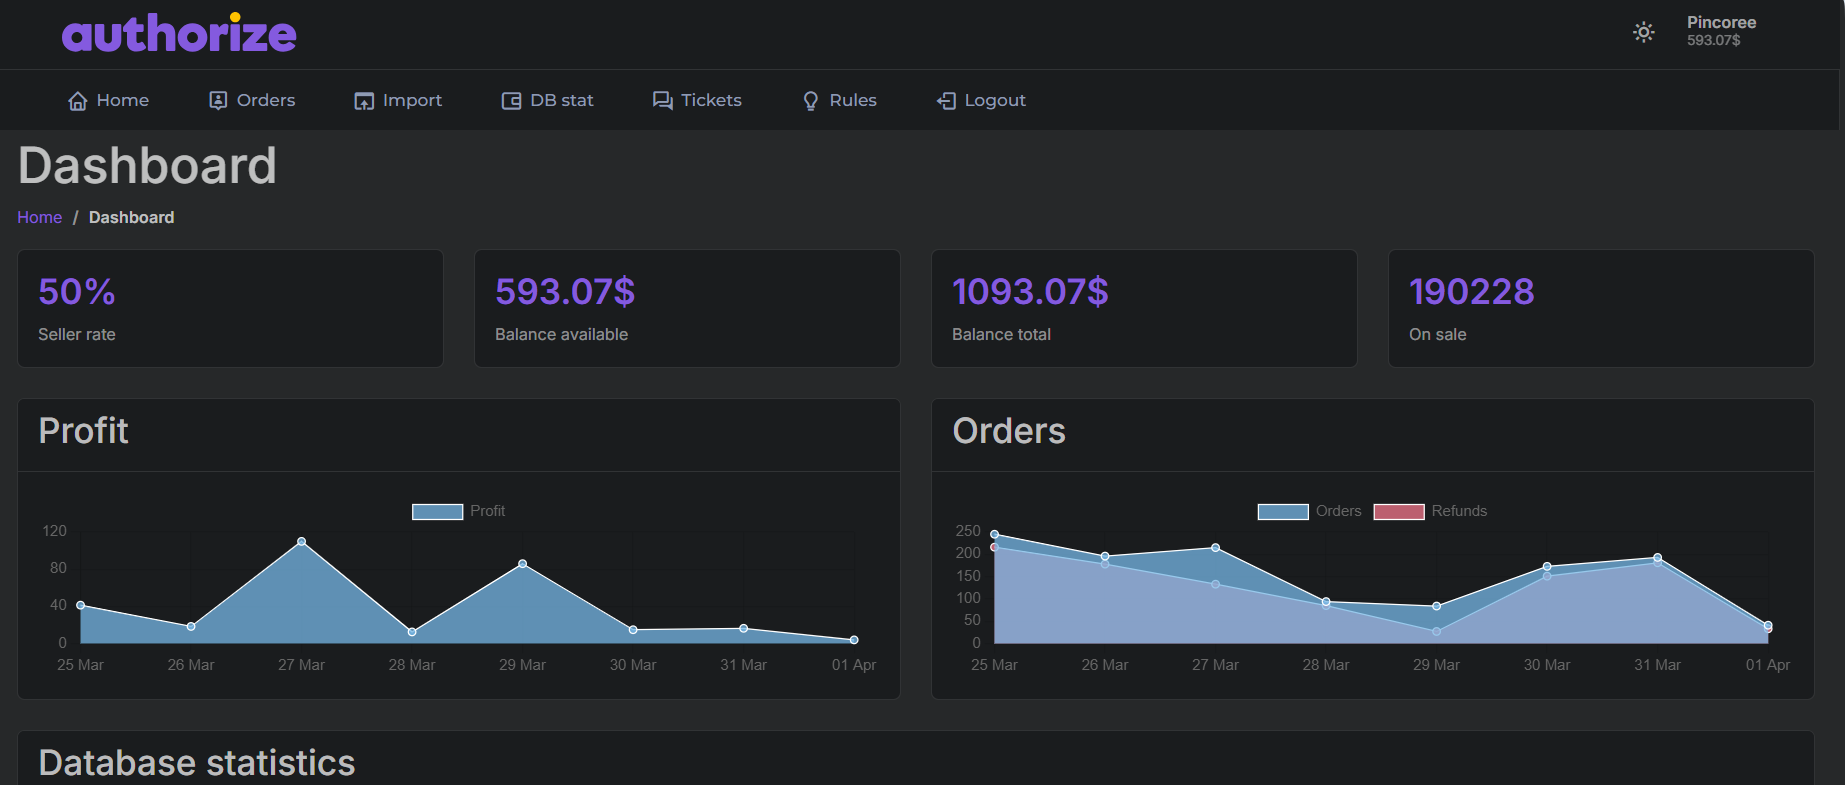Toggle light theme with the sun icon
The width and height of the screenshot is (1845, 785).
tap(1643, 32)
